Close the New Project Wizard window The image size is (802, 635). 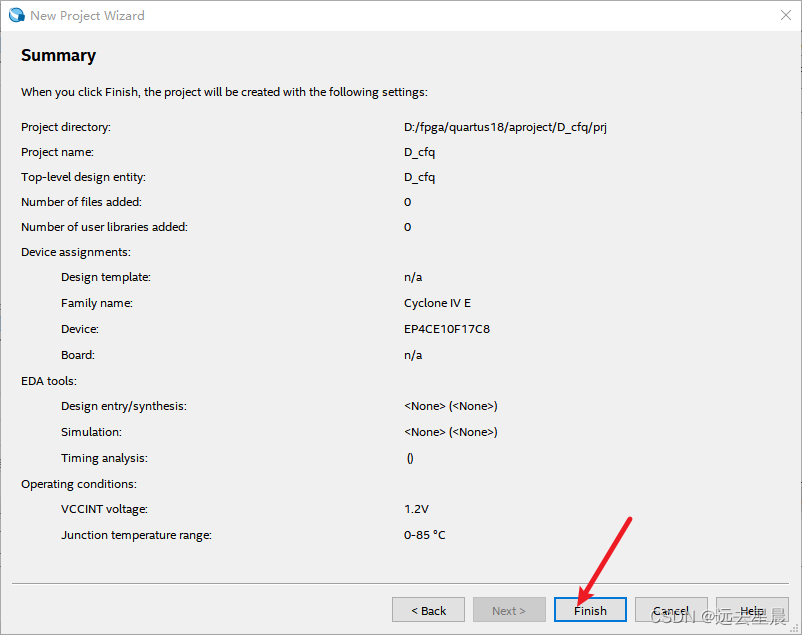(x=786, y=15)
